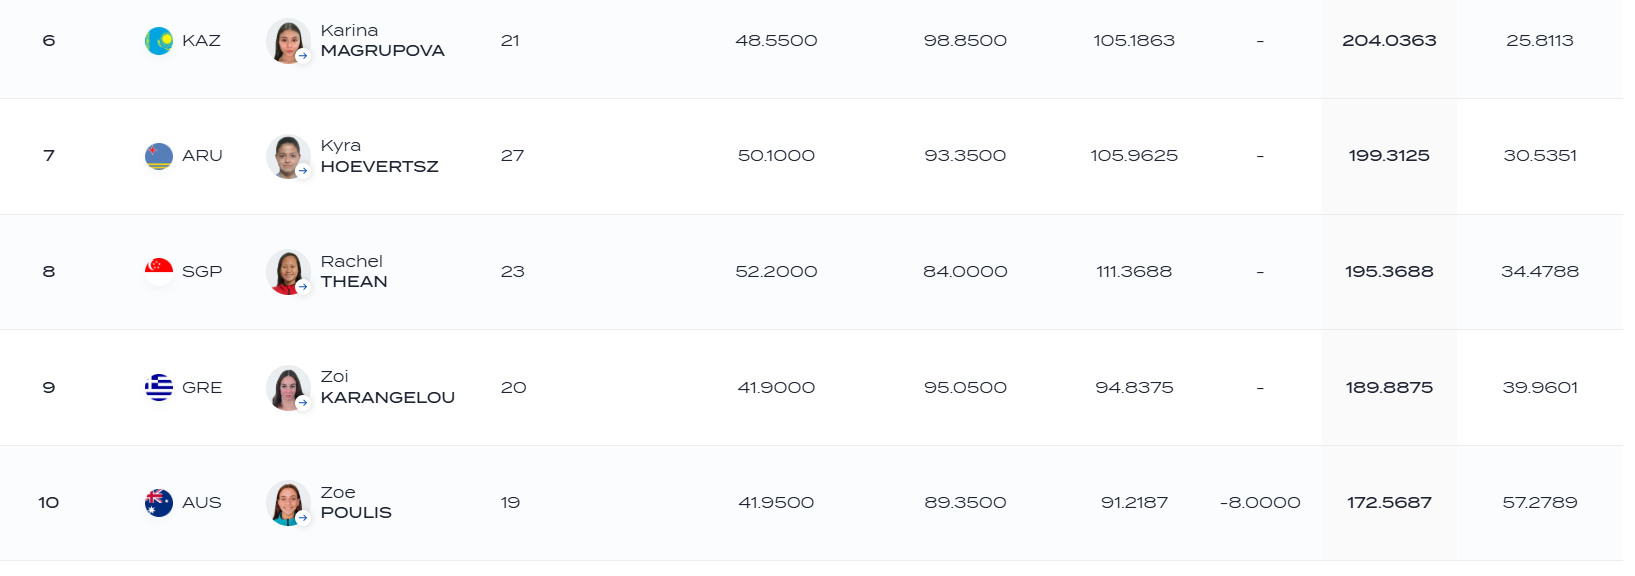Open the Karina MAGRUPOVA athlete link
This screenshot has height=576, width=1635.
382,41
